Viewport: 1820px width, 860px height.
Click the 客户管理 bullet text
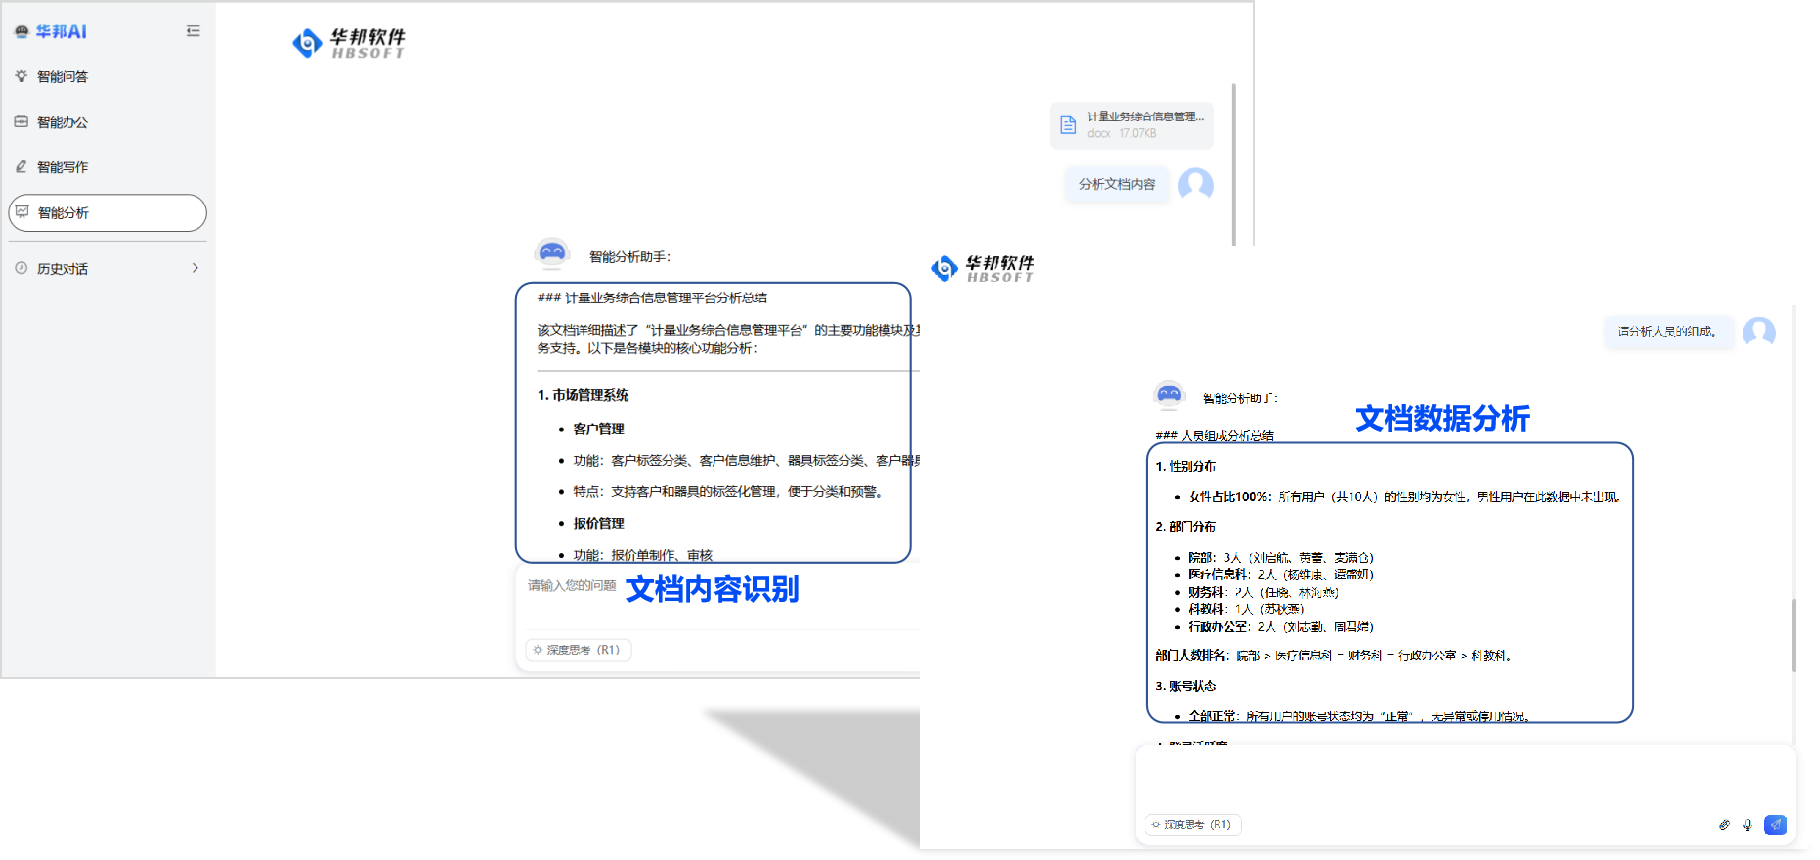599,429
